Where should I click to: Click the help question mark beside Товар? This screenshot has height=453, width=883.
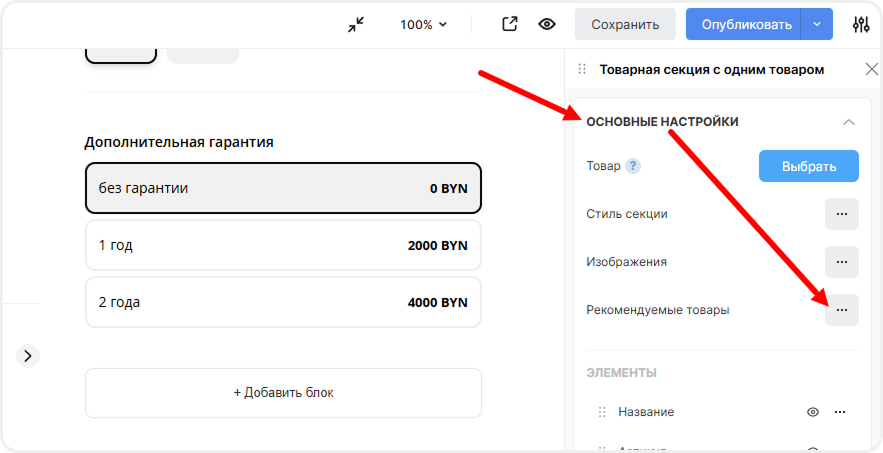coord(633,166)
